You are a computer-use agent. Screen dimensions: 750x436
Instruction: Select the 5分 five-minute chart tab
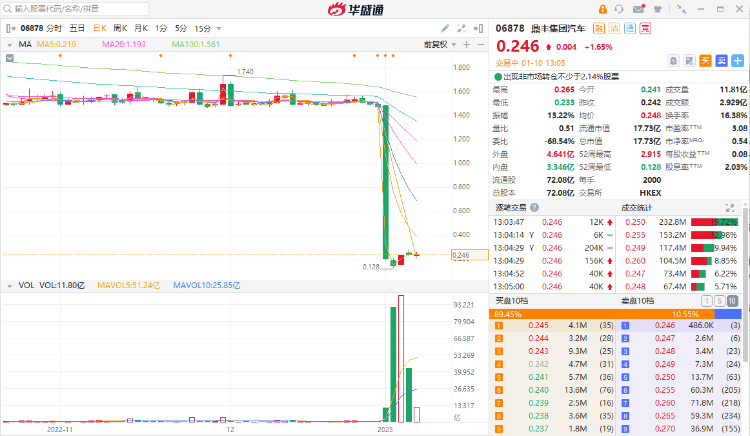coord(181,28)
